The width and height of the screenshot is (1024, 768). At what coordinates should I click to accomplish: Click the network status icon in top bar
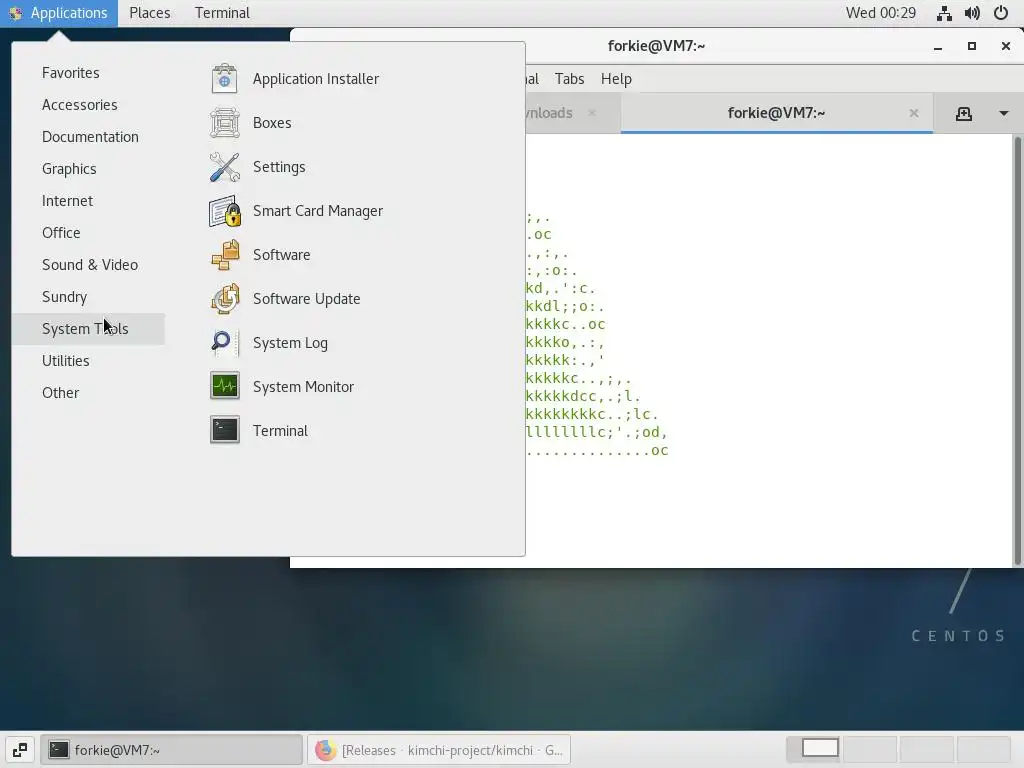944,13
